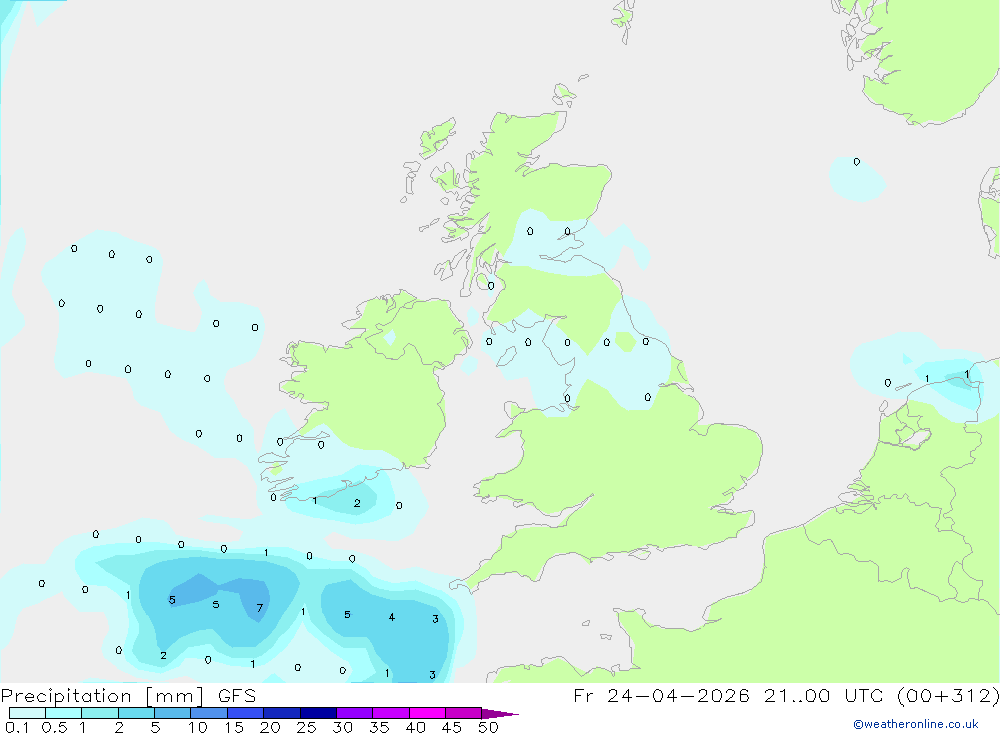Click the legend label '0.5'
The image size is (1000, 733).
click(x=54, y=727)
